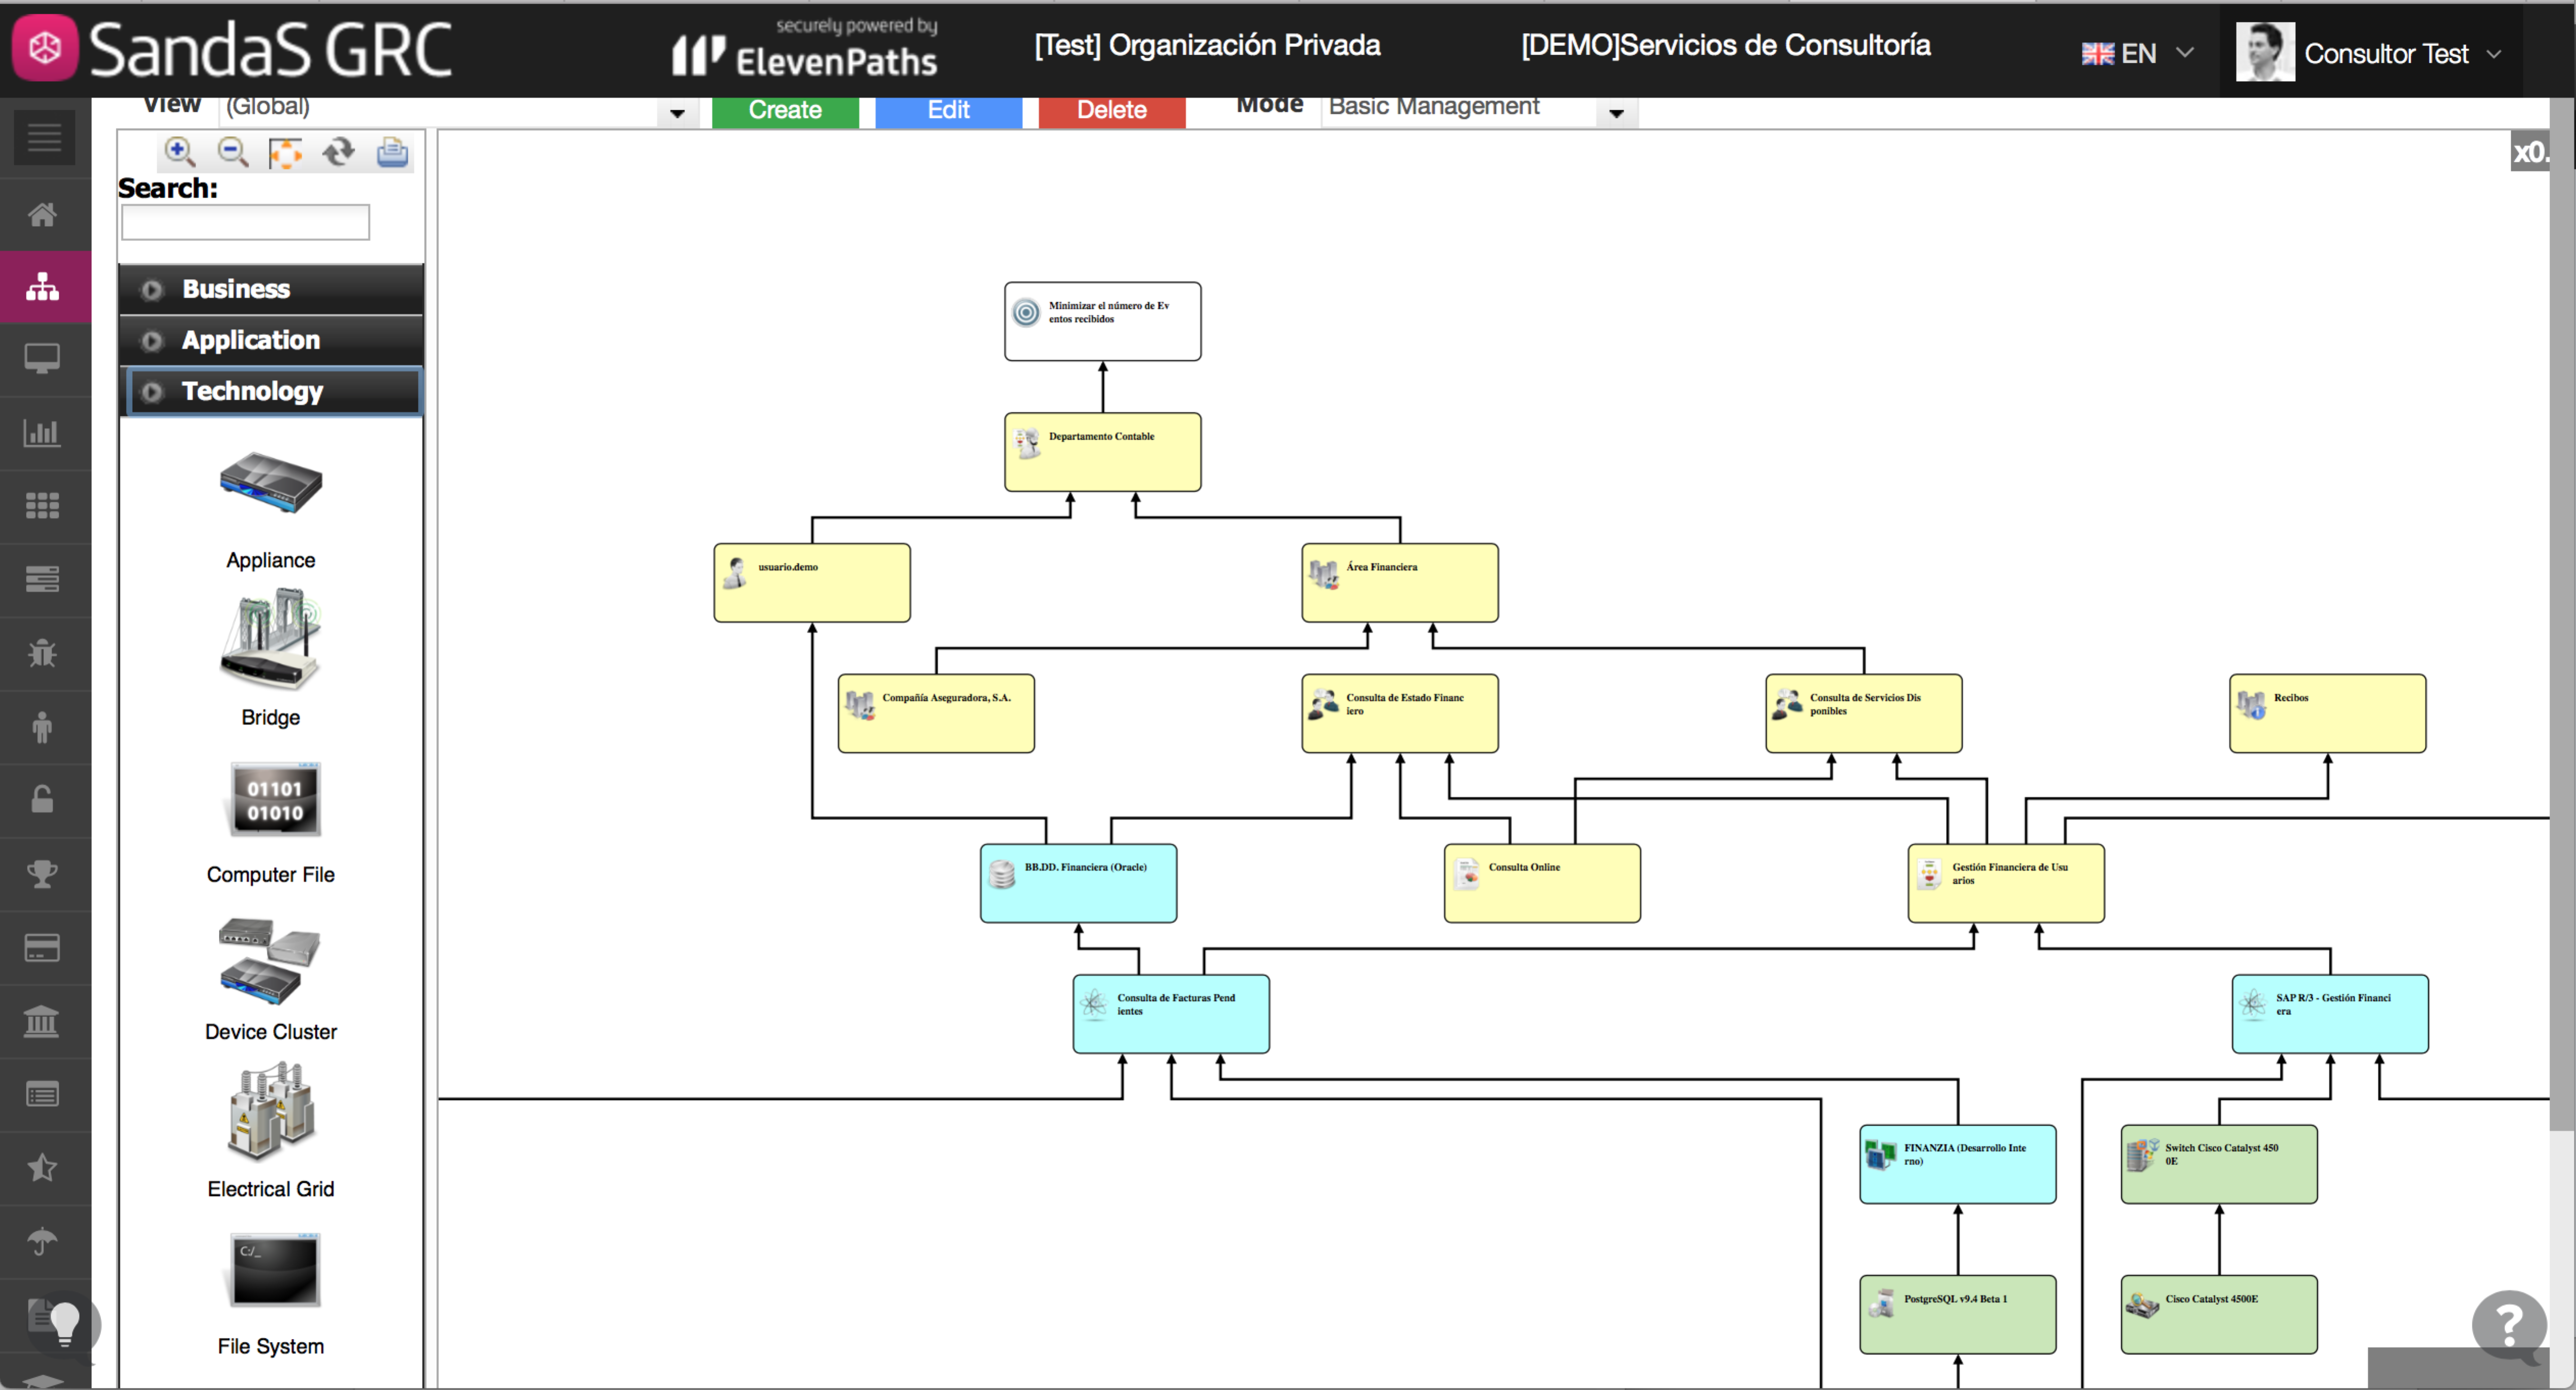Viewport: 2576px width, 1390px height.
Task: Open the Consultor Test user menu
Action: click(x=2385, y=54)
